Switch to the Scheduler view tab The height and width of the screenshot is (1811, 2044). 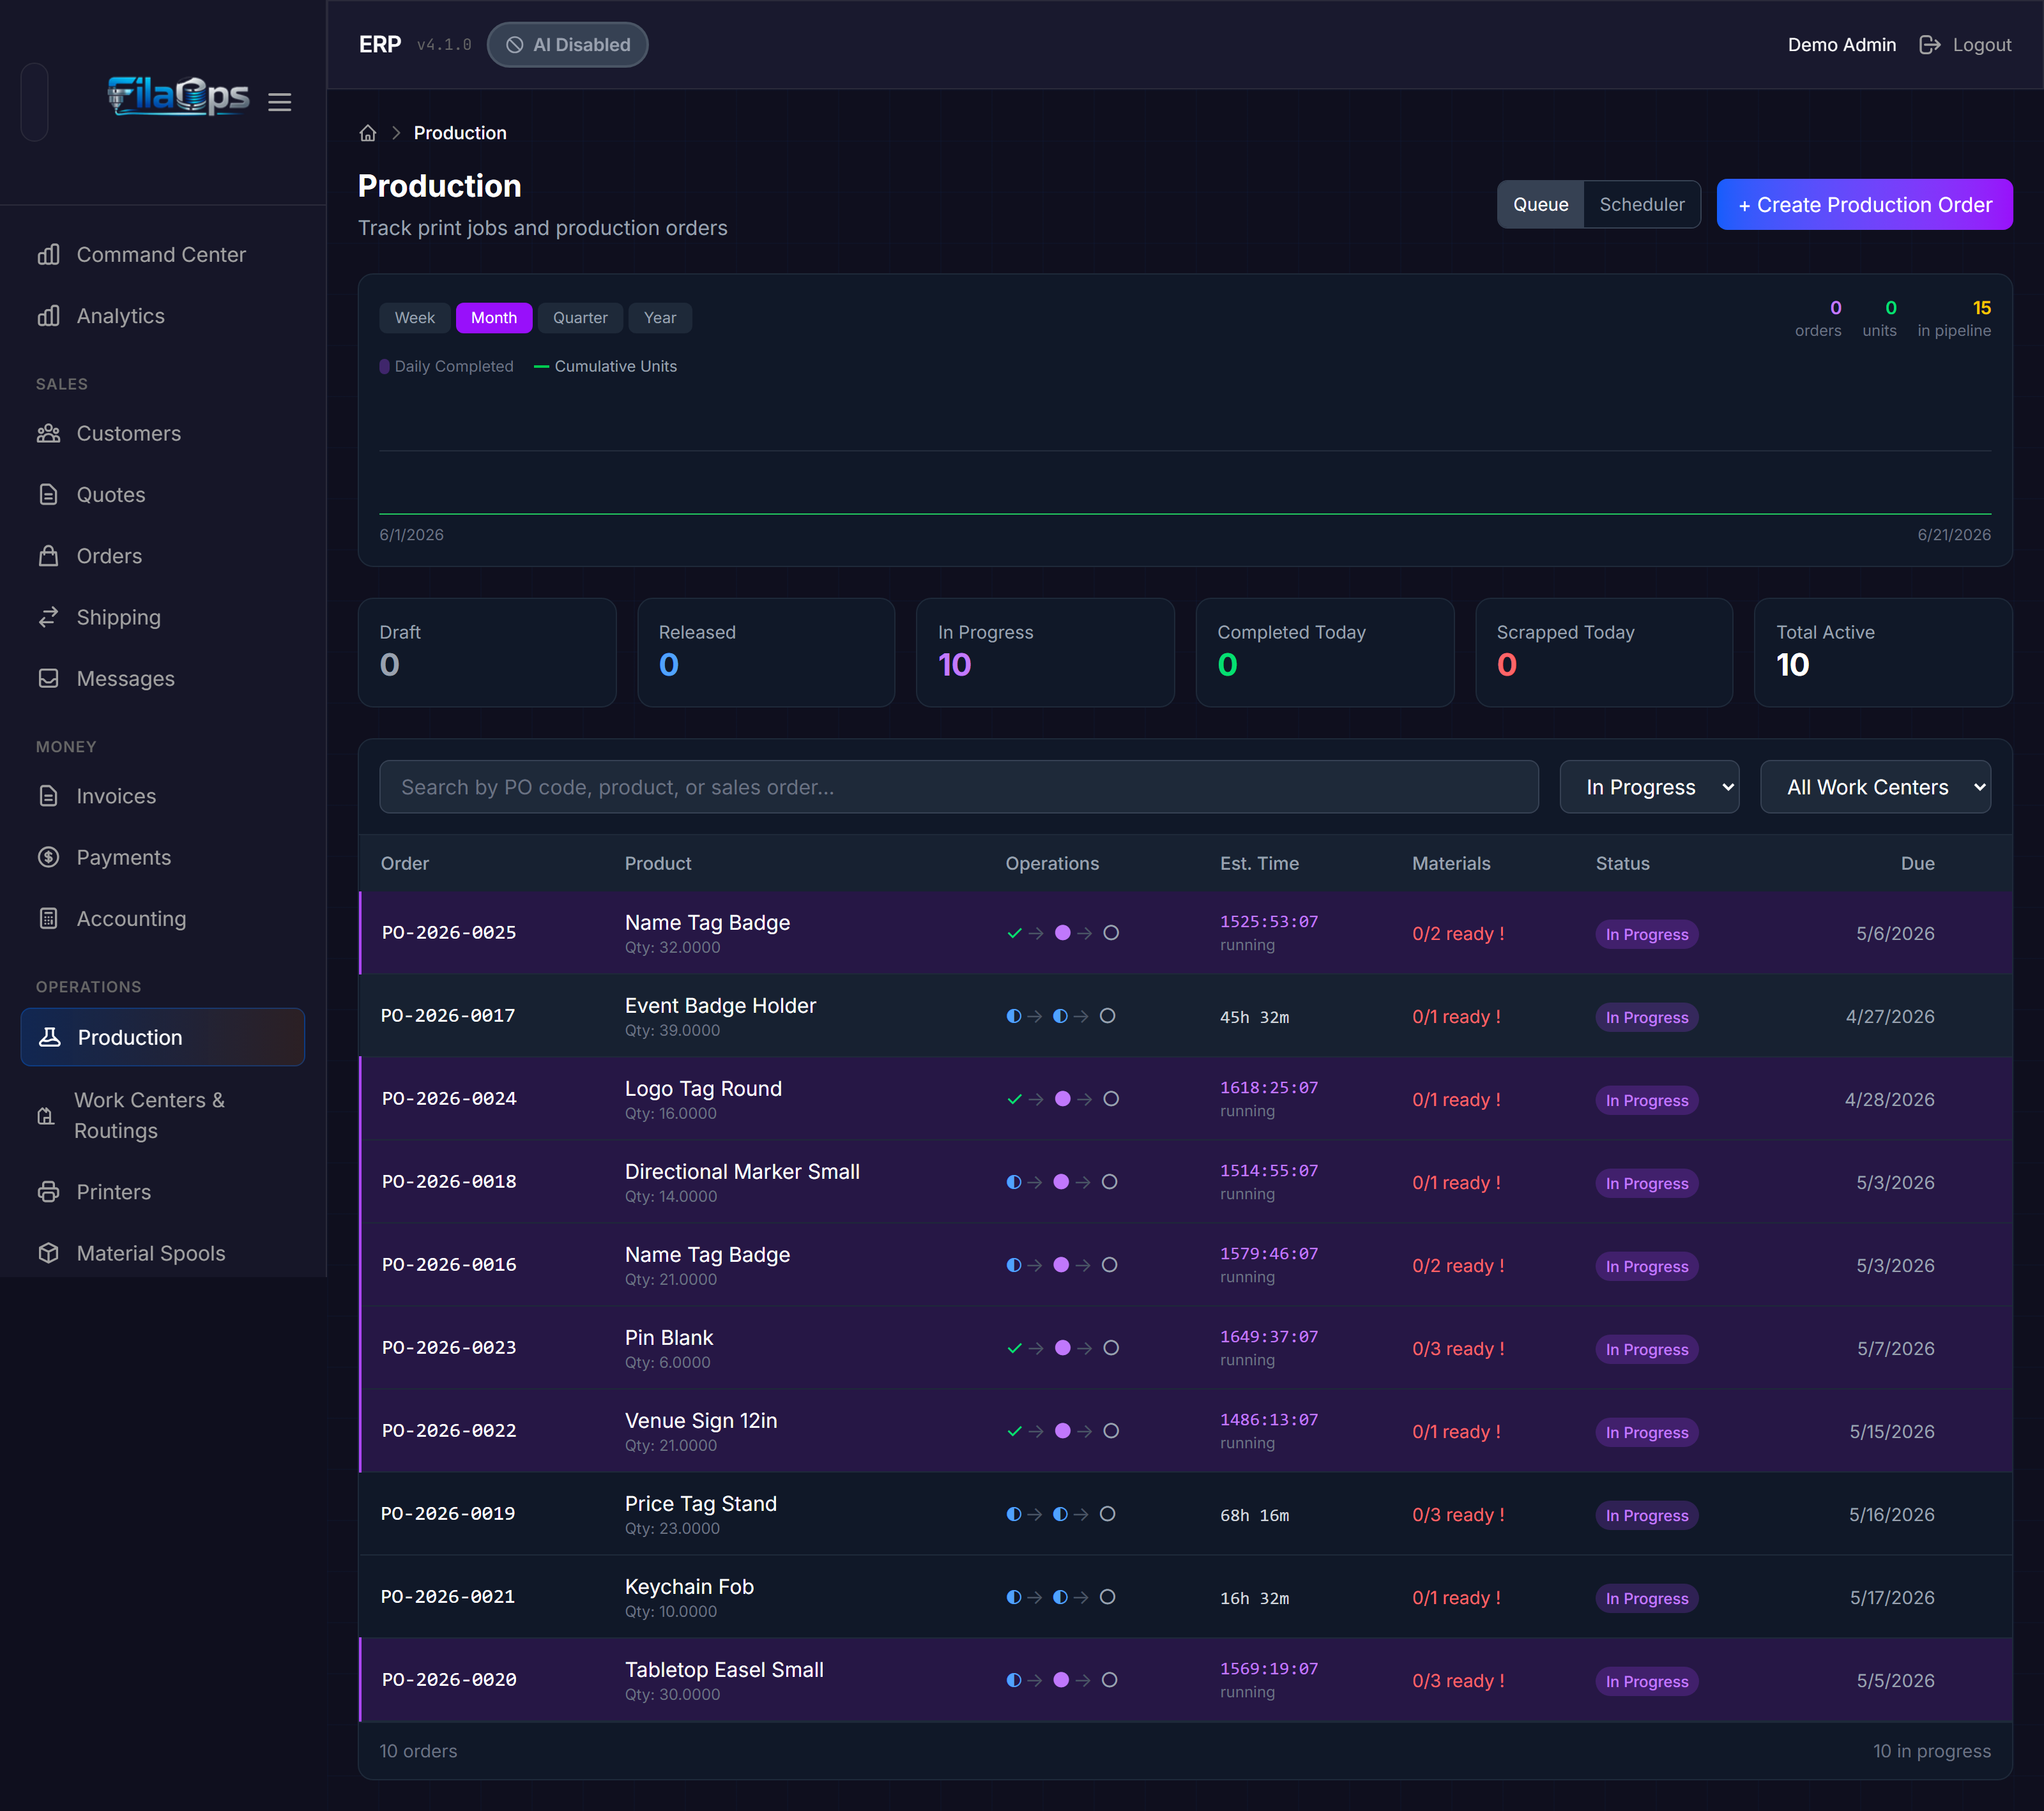pyautogui.click(x=1642, y=205)
